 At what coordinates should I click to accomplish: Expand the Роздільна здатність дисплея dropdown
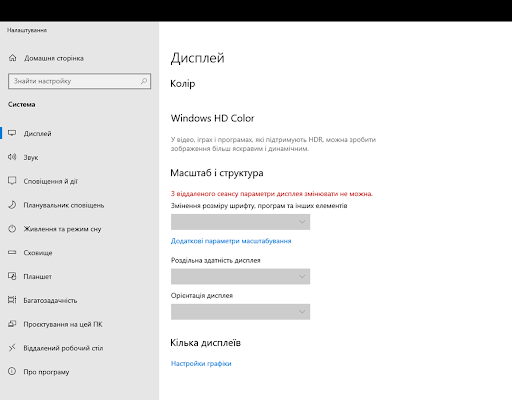click(240, 277)
